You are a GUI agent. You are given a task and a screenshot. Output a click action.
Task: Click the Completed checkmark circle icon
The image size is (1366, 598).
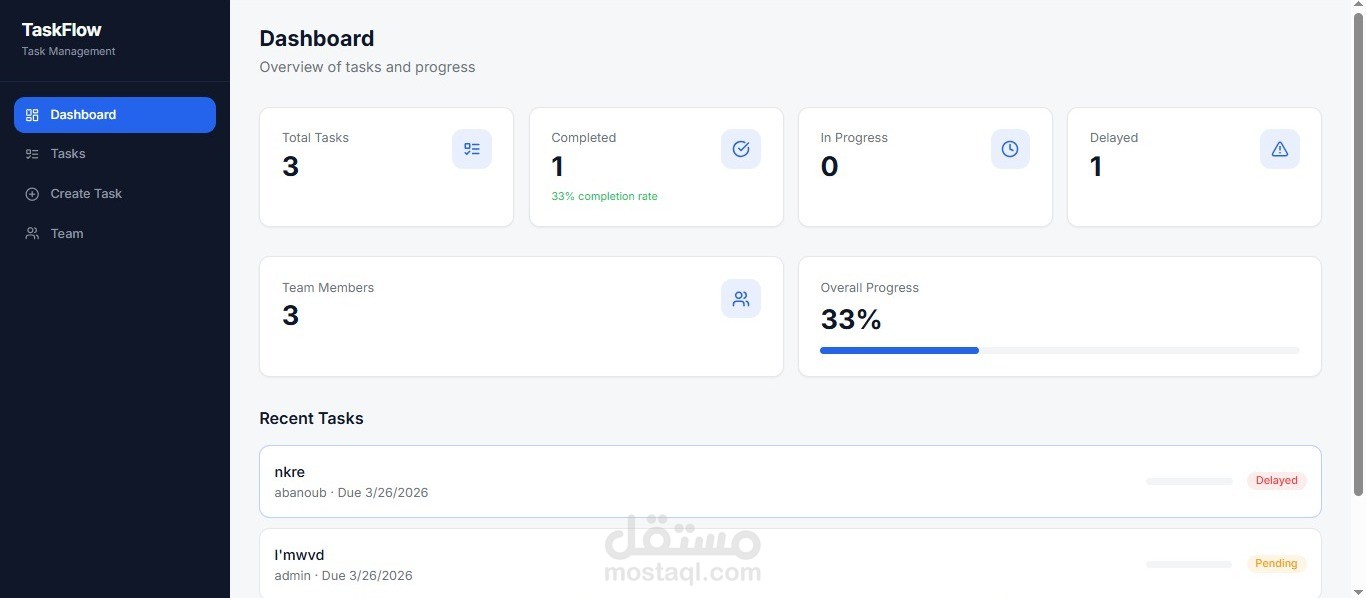pyautogui.click(x=740, y=148)
